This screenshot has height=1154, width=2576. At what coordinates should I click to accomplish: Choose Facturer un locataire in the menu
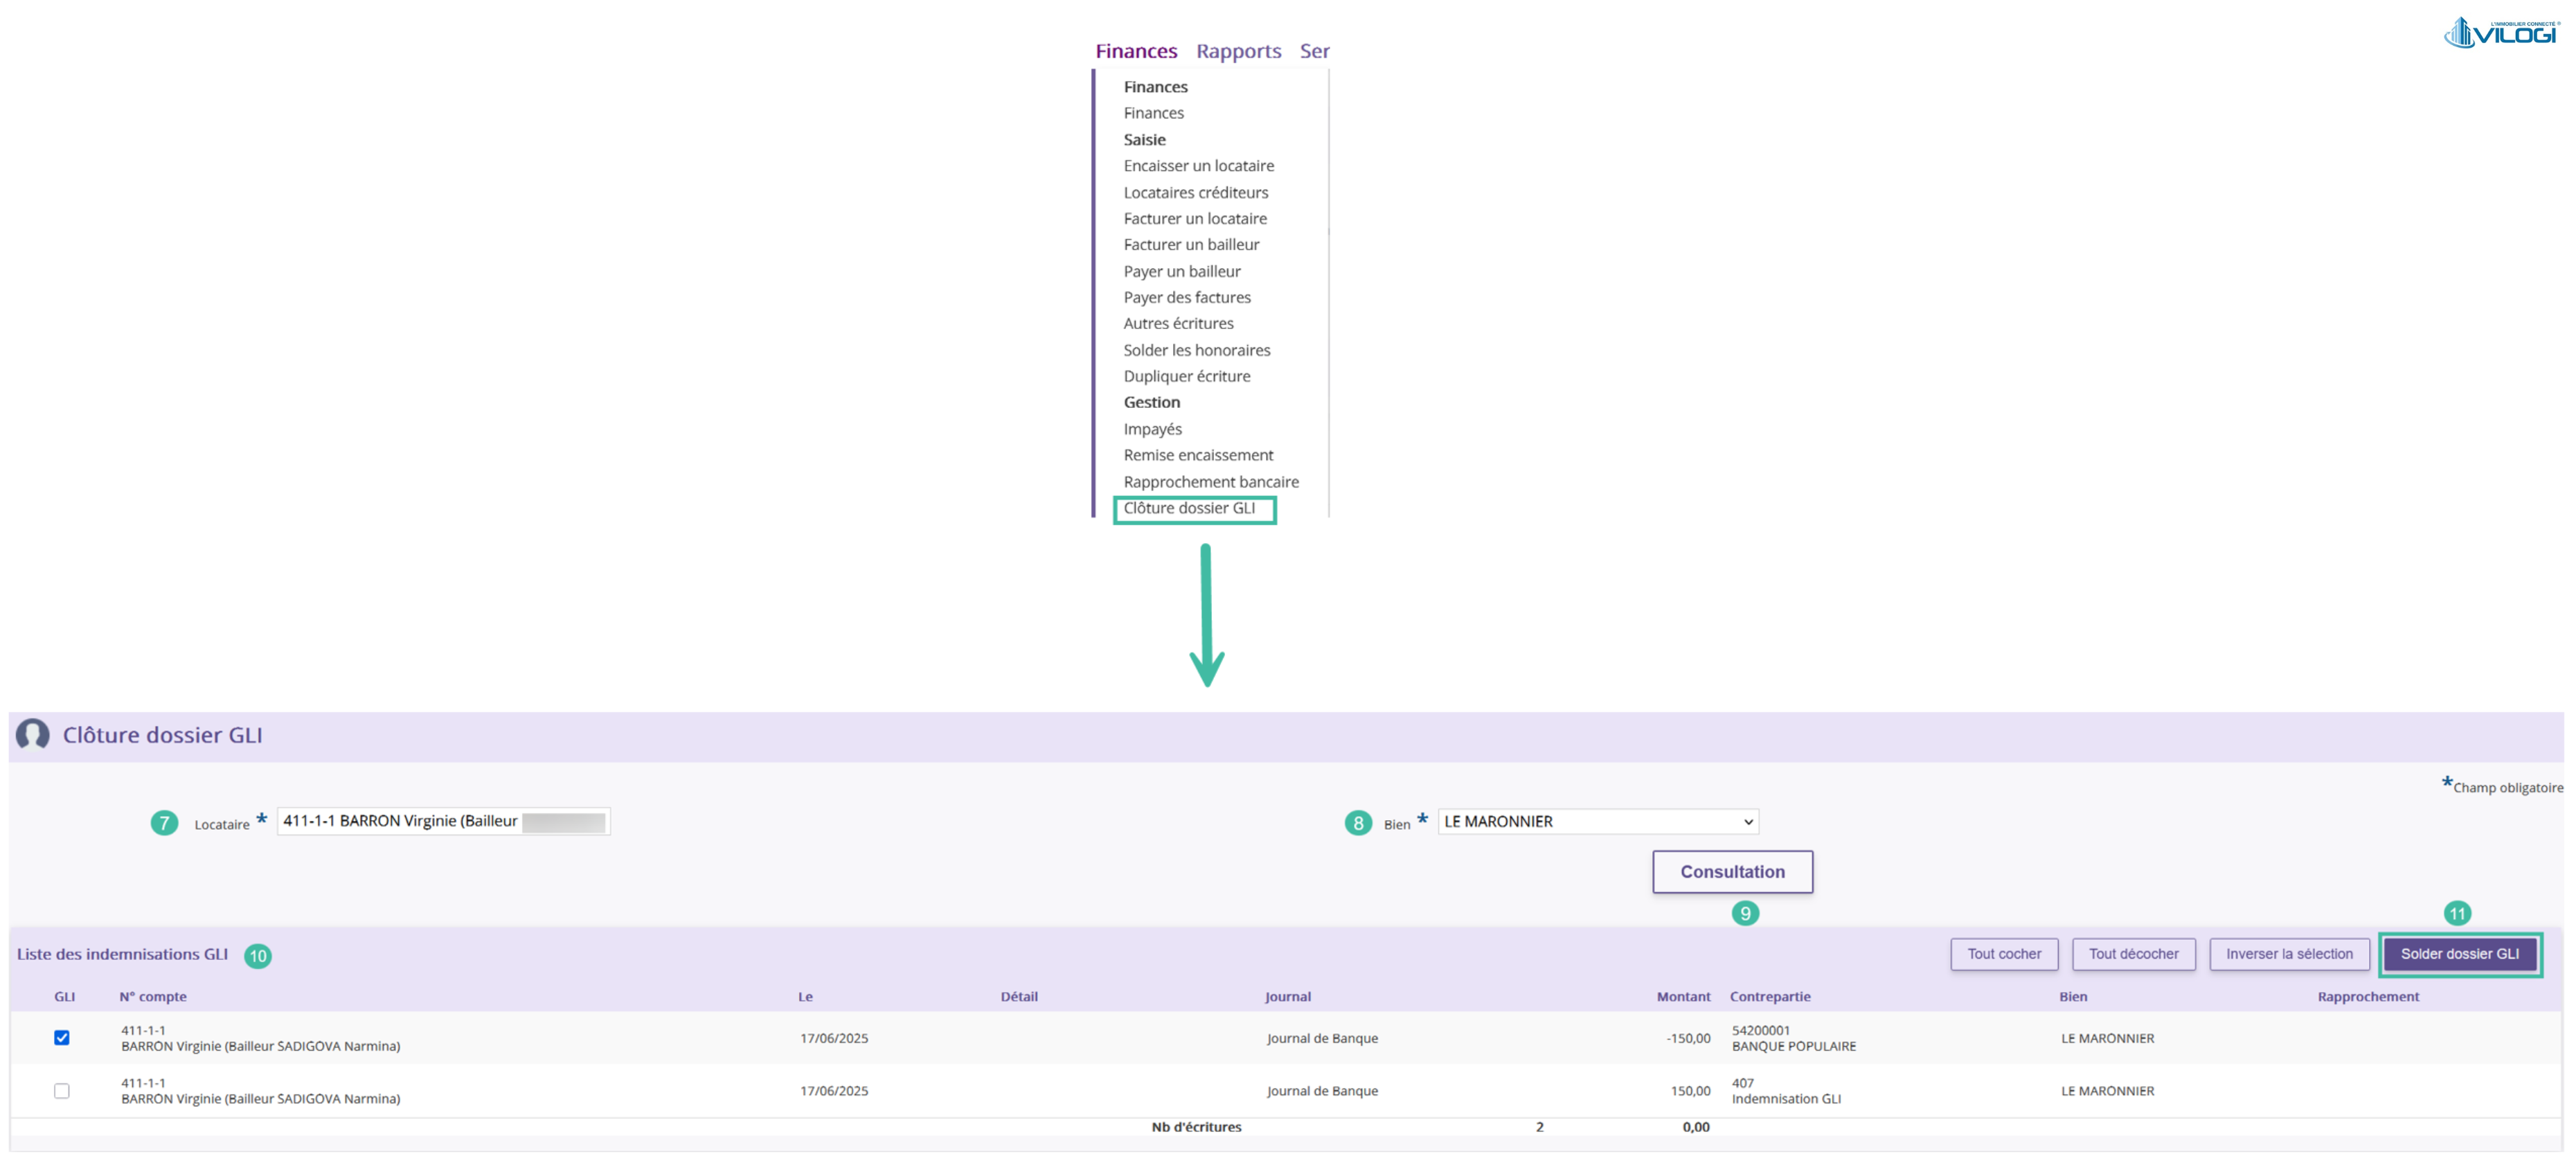tap(1194, 218)
